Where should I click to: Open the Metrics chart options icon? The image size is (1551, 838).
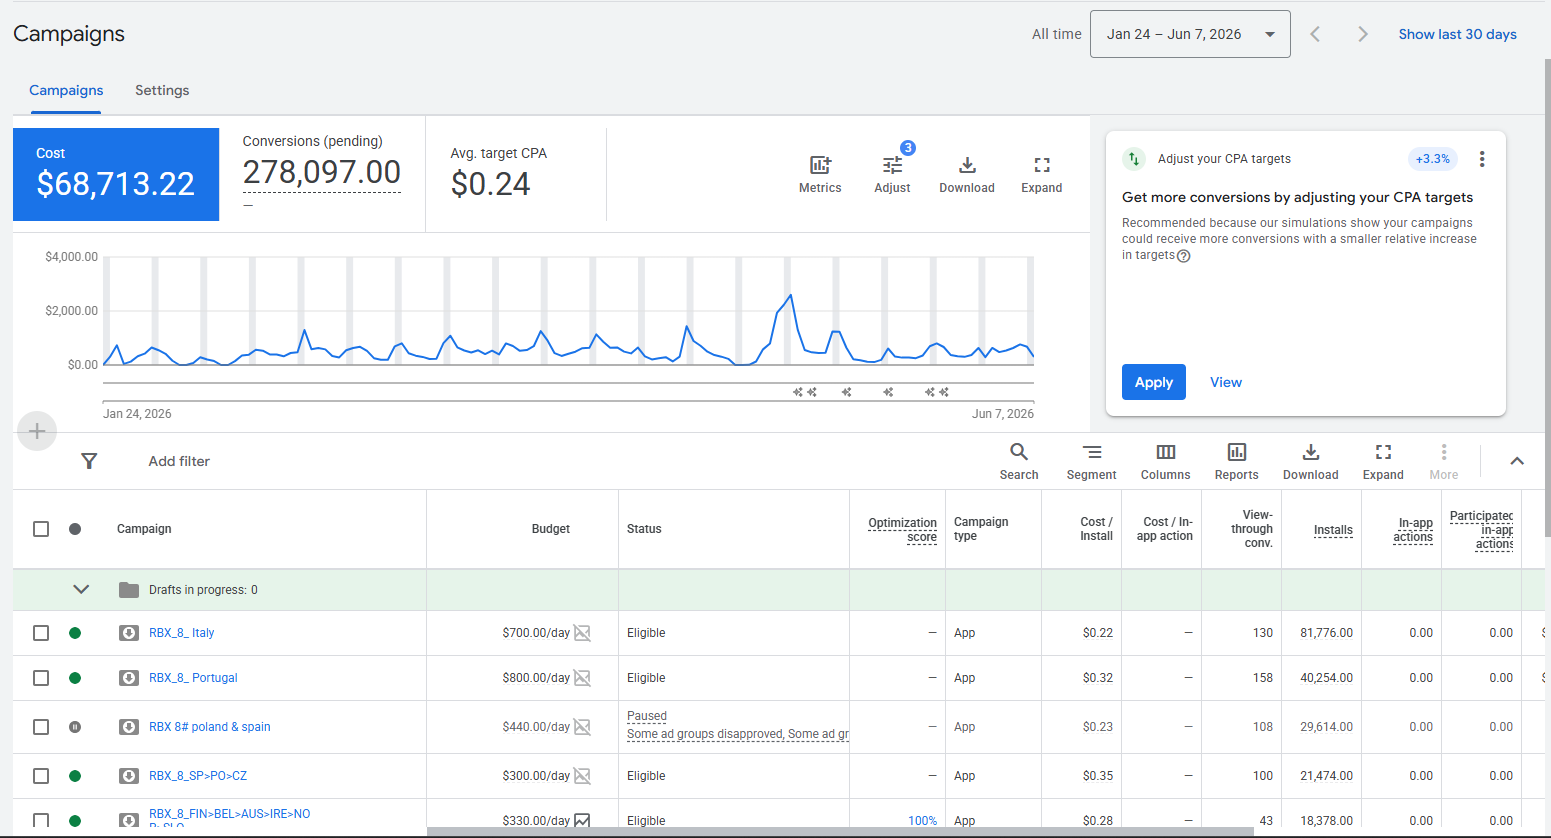pos(820,165)
